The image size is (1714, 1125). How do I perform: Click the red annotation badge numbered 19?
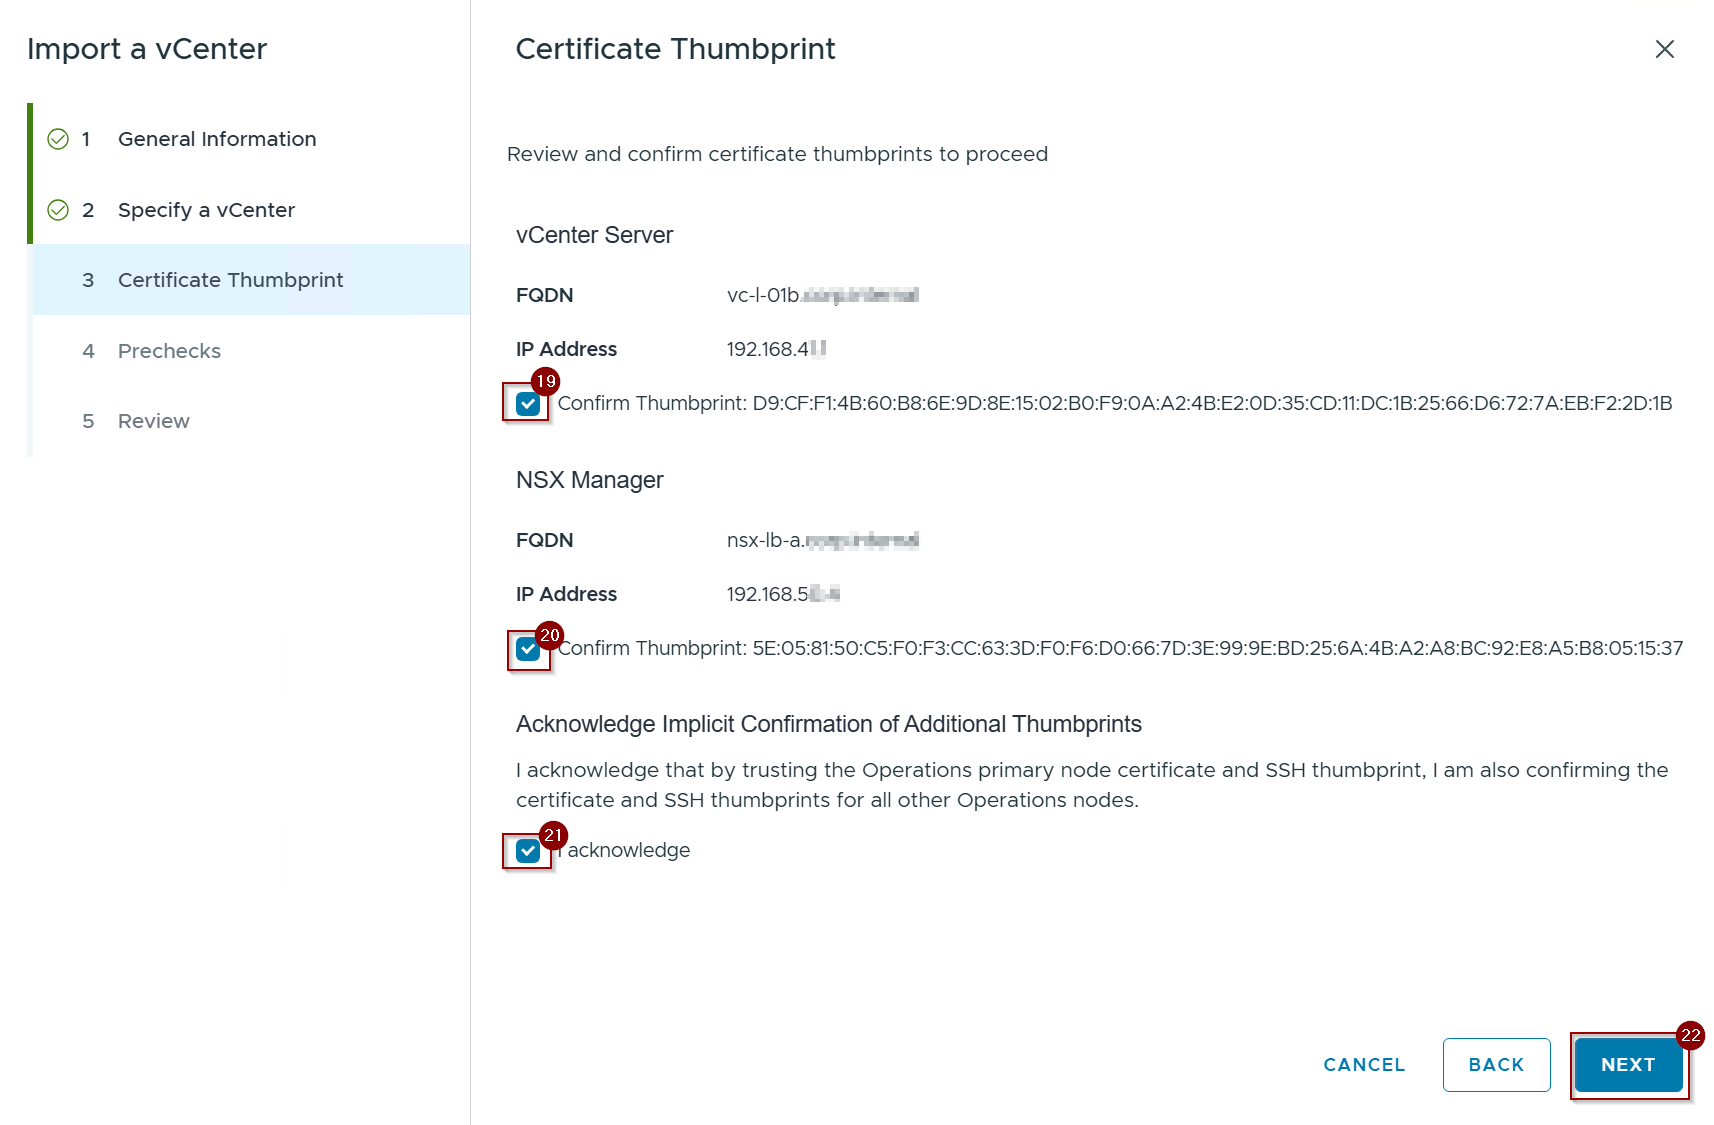(x=546, y=381)
